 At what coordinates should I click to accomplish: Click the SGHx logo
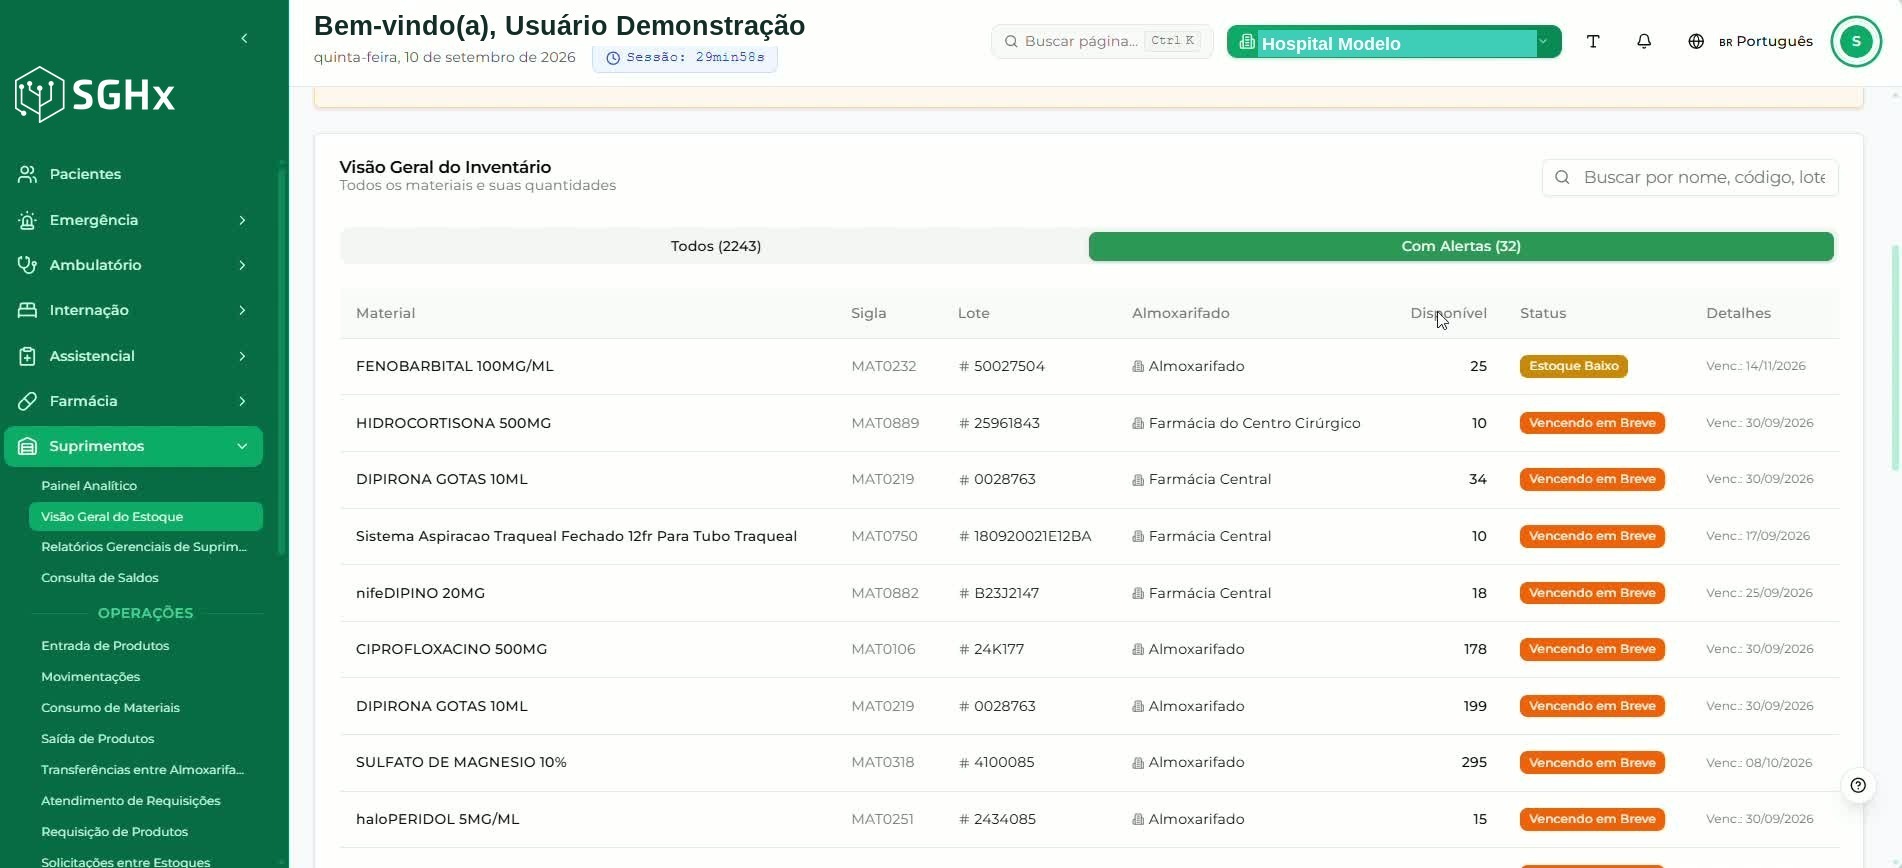[95, 95]
